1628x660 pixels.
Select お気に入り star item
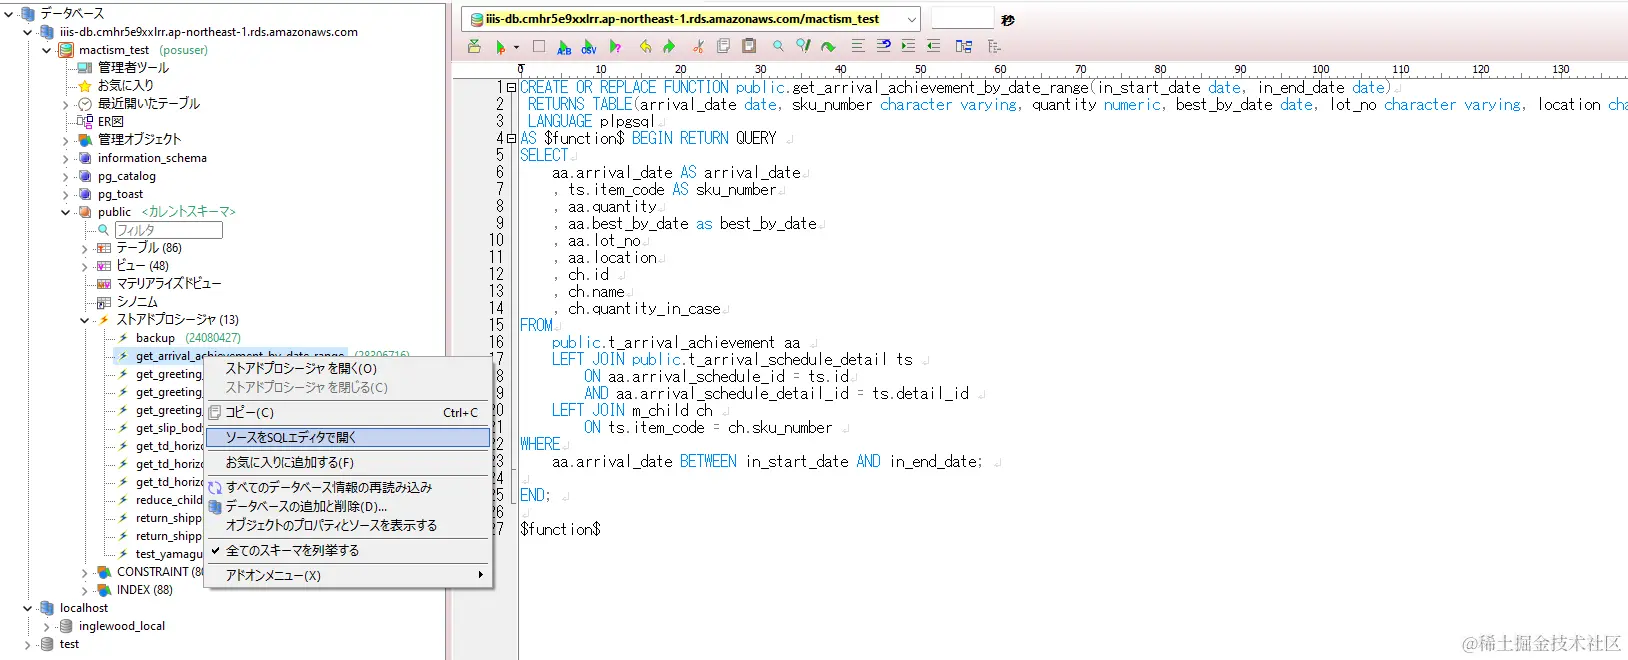125,86
